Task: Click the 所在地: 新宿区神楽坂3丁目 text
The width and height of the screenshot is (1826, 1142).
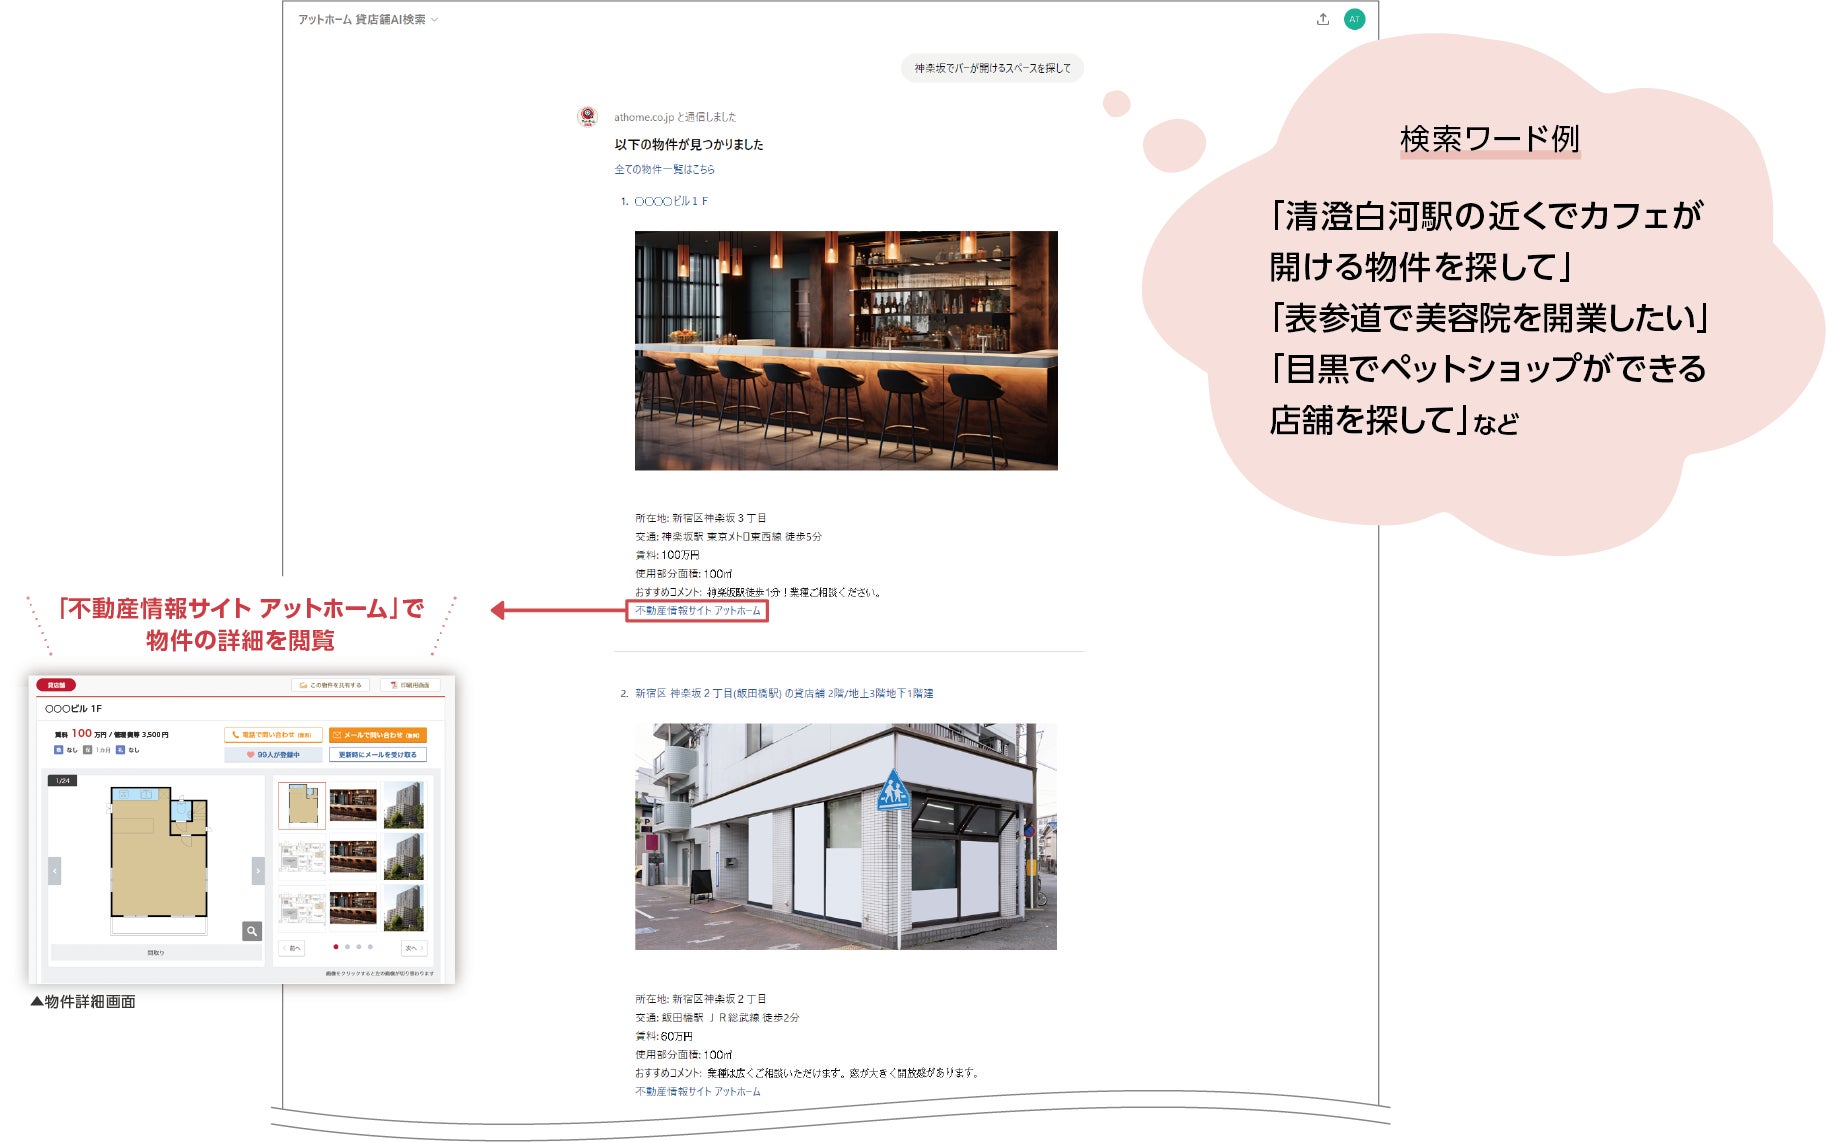Action: click(701, 518)
